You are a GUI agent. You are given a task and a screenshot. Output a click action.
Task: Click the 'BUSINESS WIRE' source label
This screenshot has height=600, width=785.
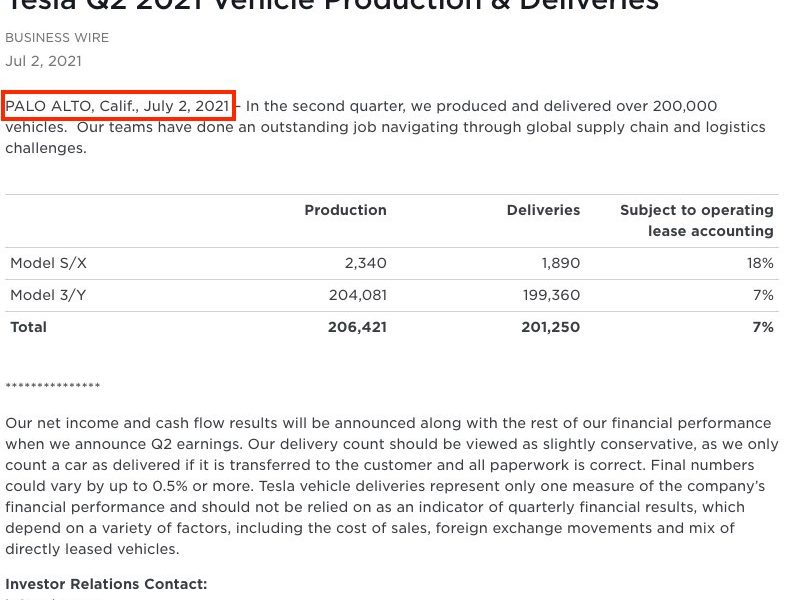coord(57,38)
